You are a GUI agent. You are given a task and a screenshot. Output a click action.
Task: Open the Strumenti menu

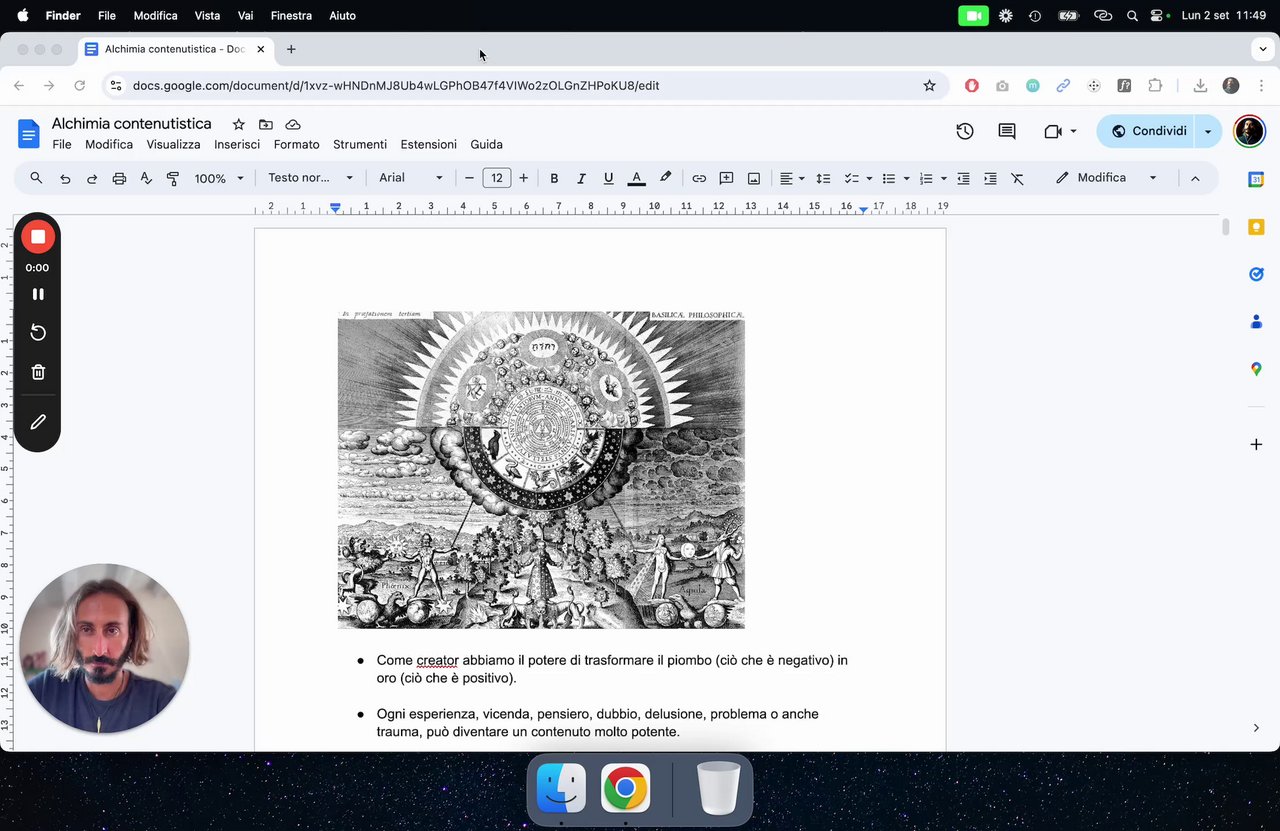point(360,144)
